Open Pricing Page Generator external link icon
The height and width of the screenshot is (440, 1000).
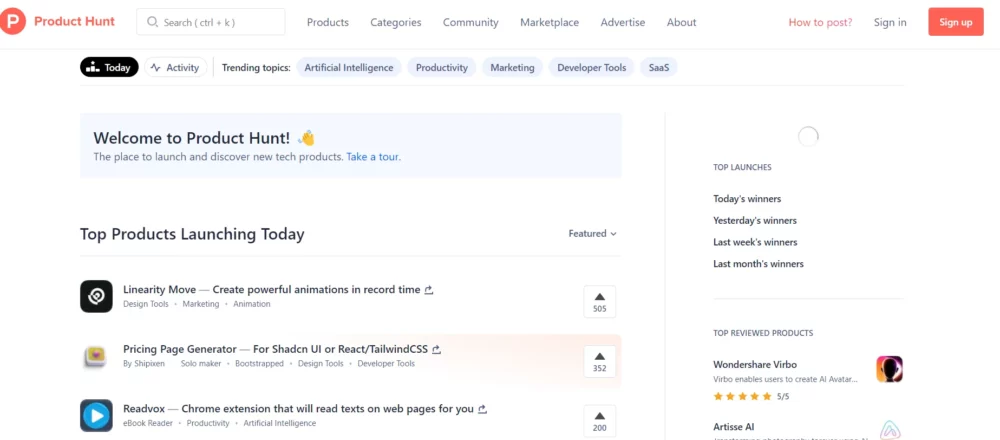point(437,349)
